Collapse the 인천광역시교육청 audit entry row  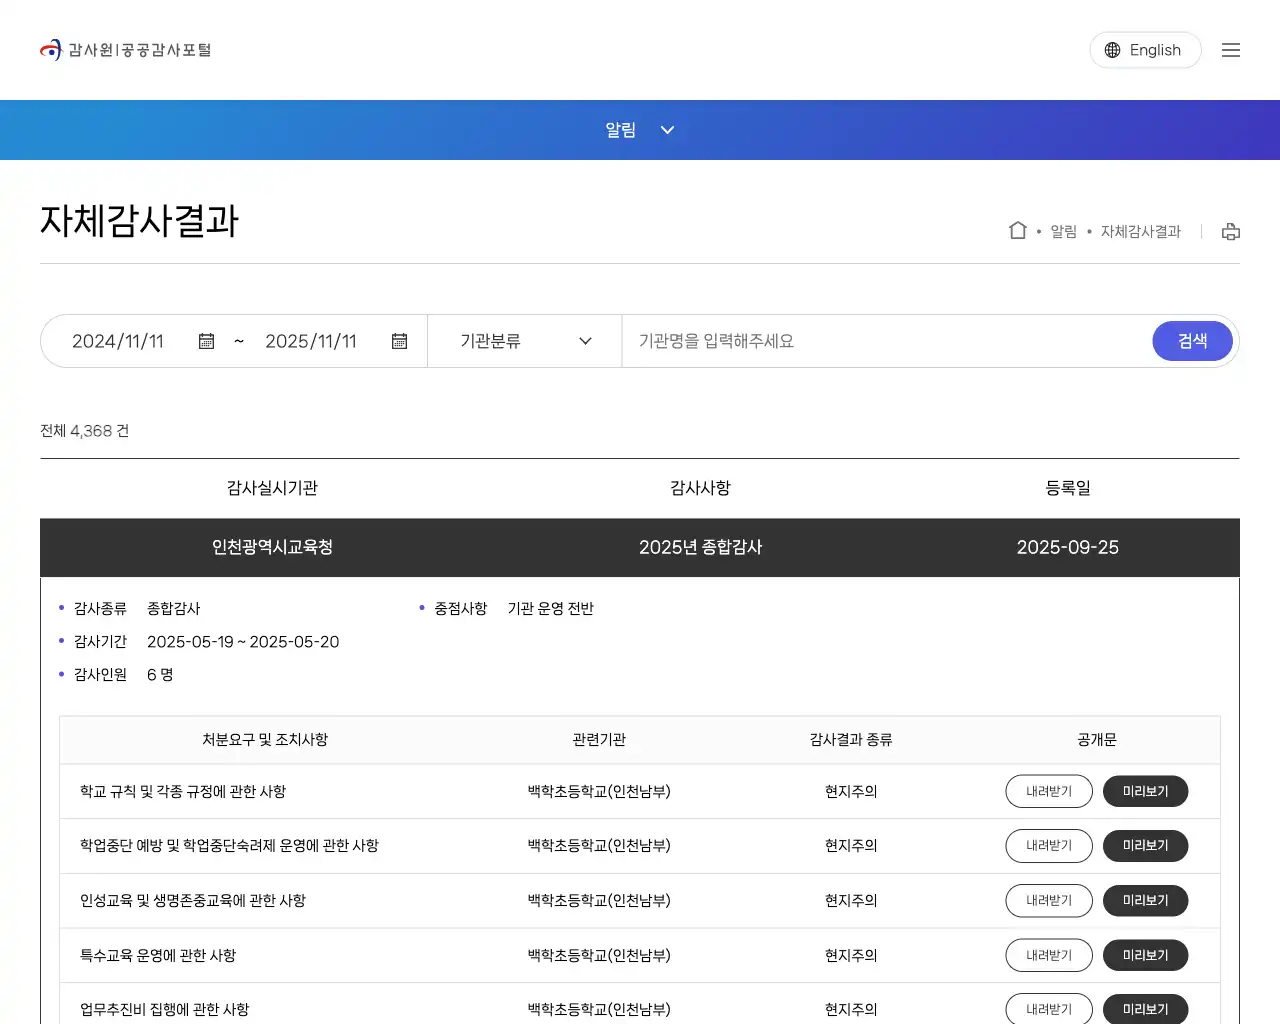tap(640, 547)
